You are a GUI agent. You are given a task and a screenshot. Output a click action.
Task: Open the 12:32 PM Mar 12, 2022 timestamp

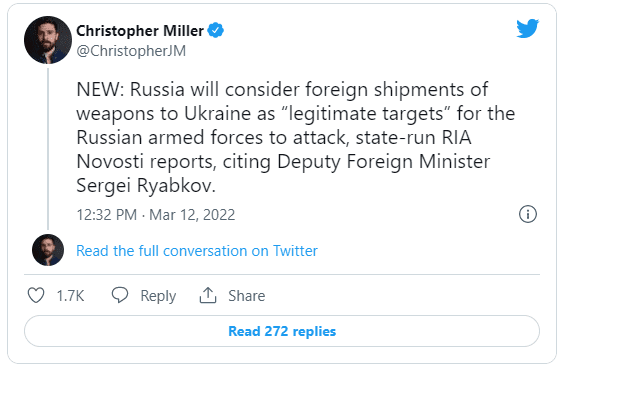(156, 215)
